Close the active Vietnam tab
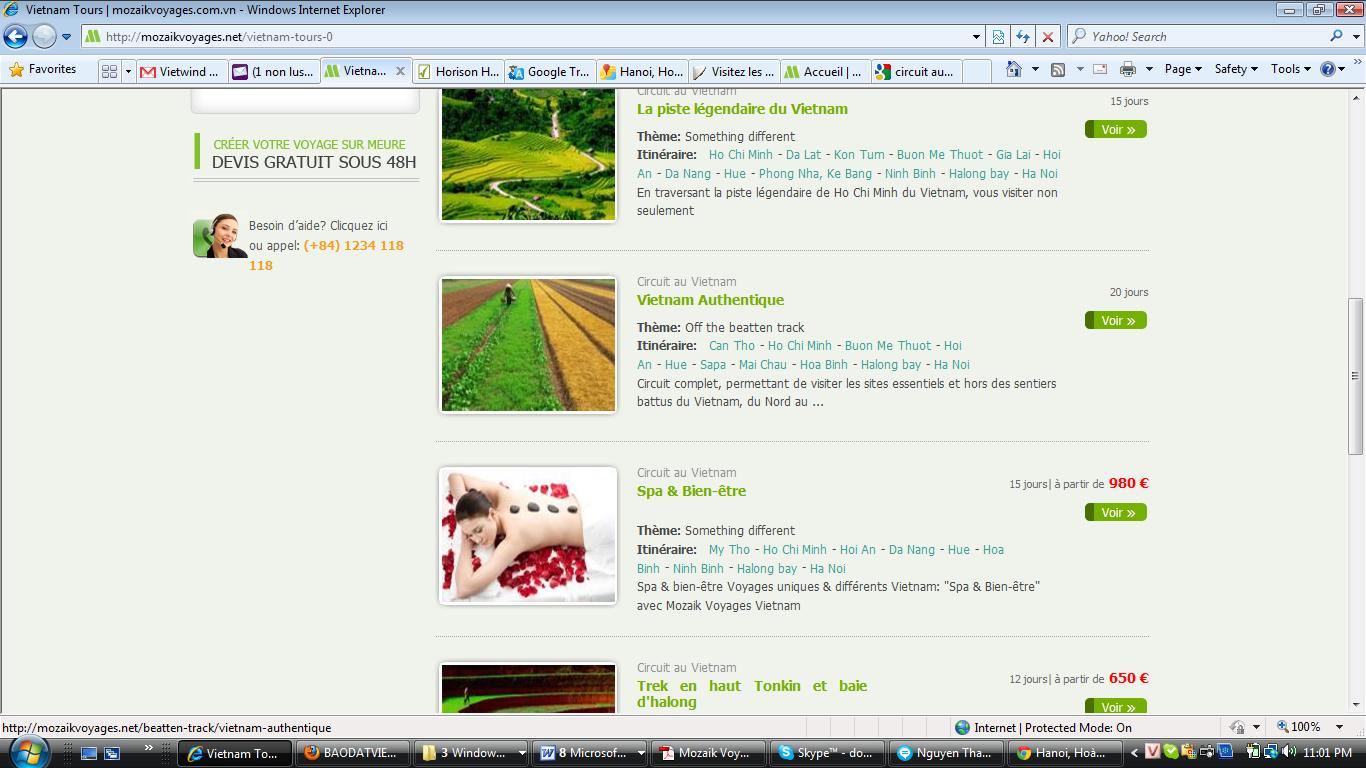The width and height of the screenshot is (1366, 768). (x=400, y=71)
